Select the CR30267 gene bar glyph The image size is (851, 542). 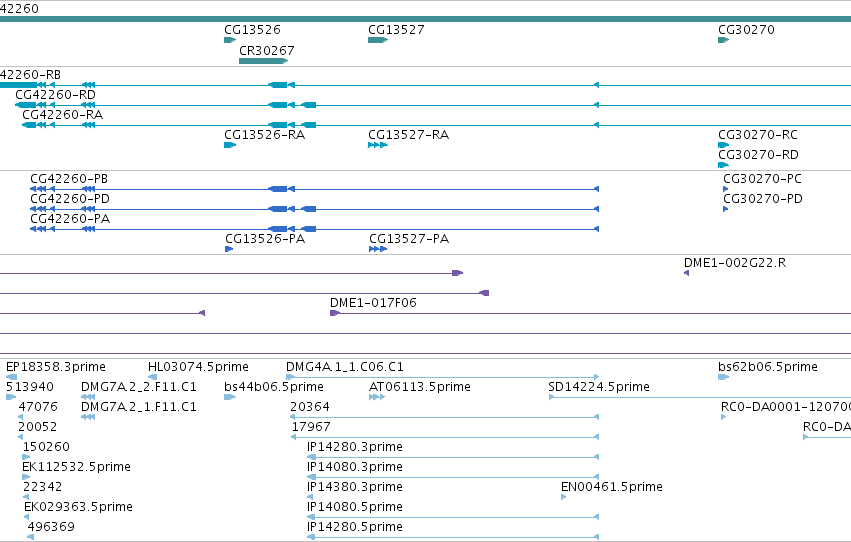(263, 61)
